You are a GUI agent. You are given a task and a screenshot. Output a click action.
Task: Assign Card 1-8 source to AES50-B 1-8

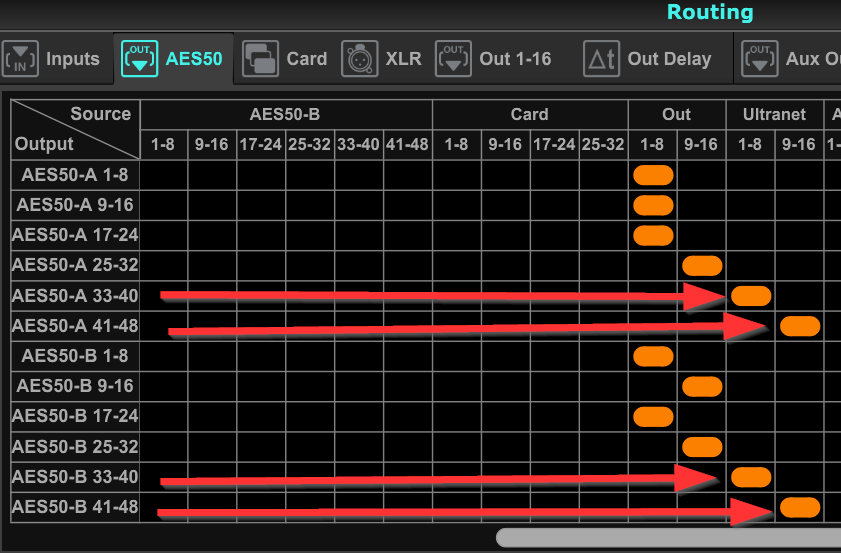point(456,356)
